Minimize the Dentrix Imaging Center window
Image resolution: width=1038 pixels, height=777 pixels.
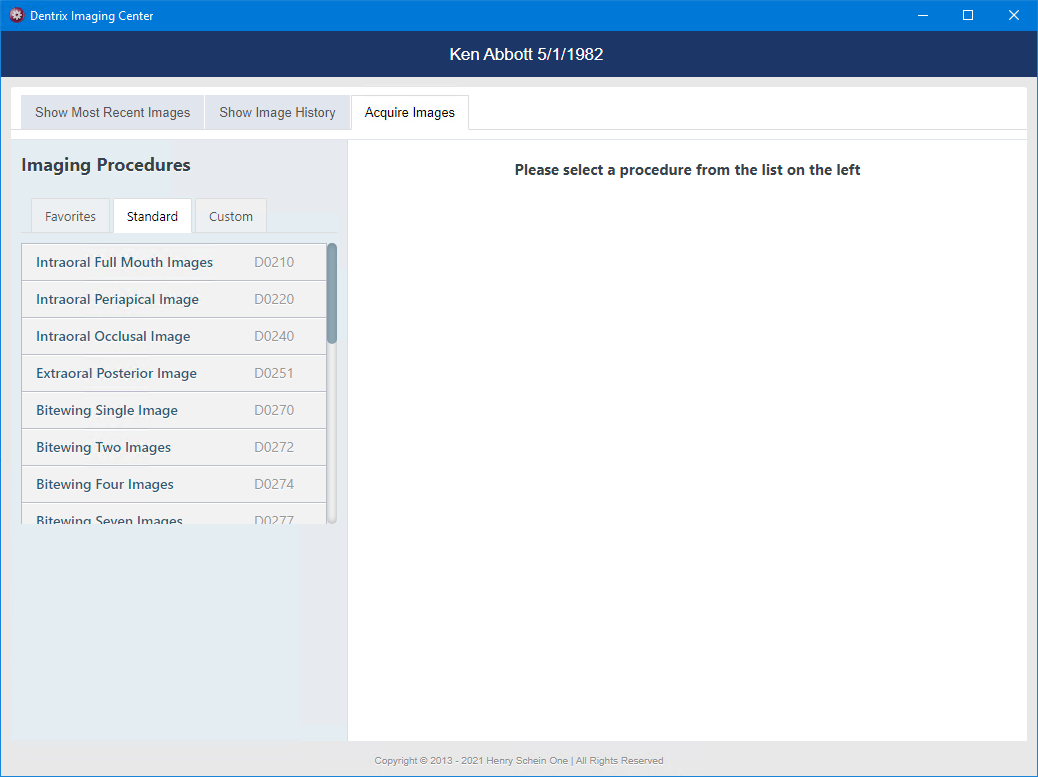coord(922,16)
